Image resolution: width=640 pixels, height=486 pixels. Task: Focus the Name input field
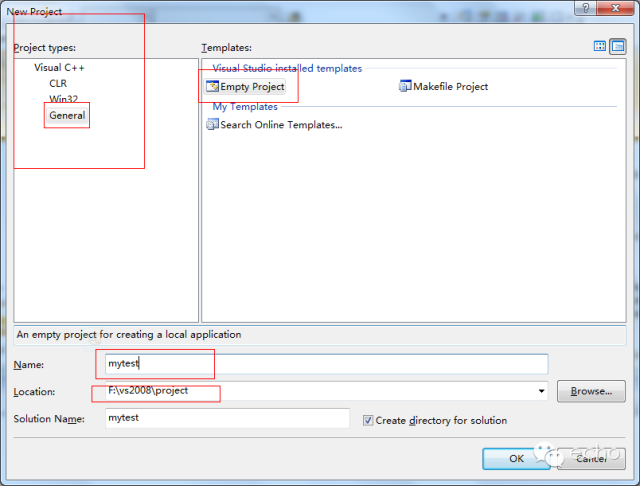coord(327,364)
